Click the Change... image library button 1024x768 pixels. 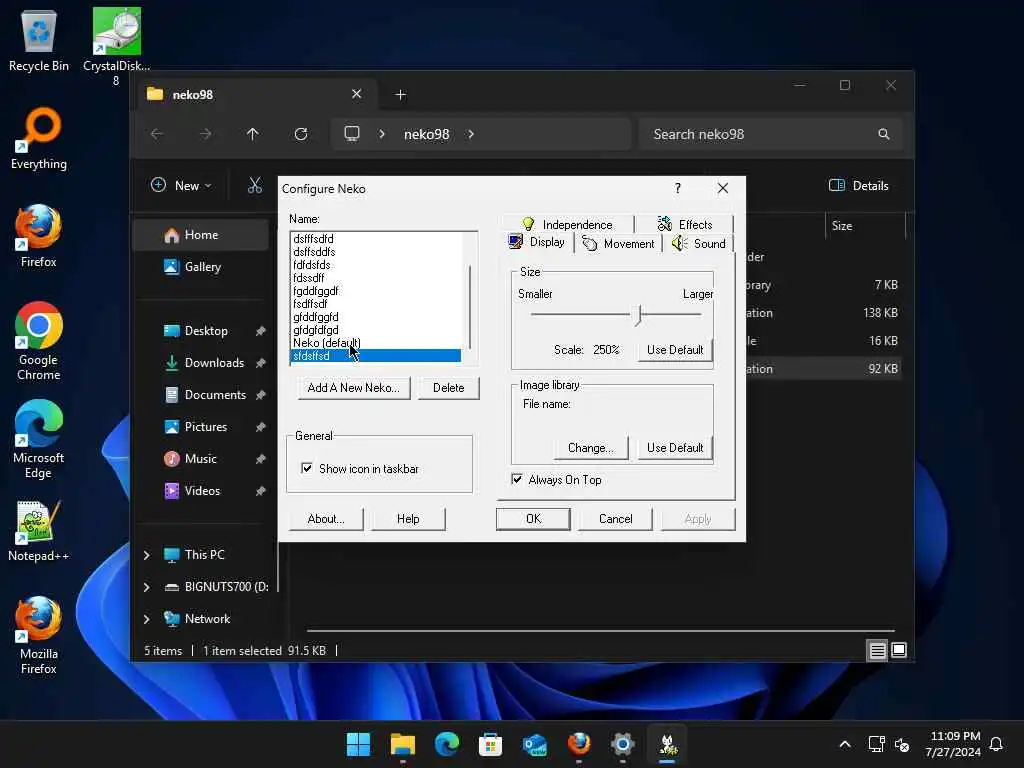pyautogui.click(x=590, y=447)
